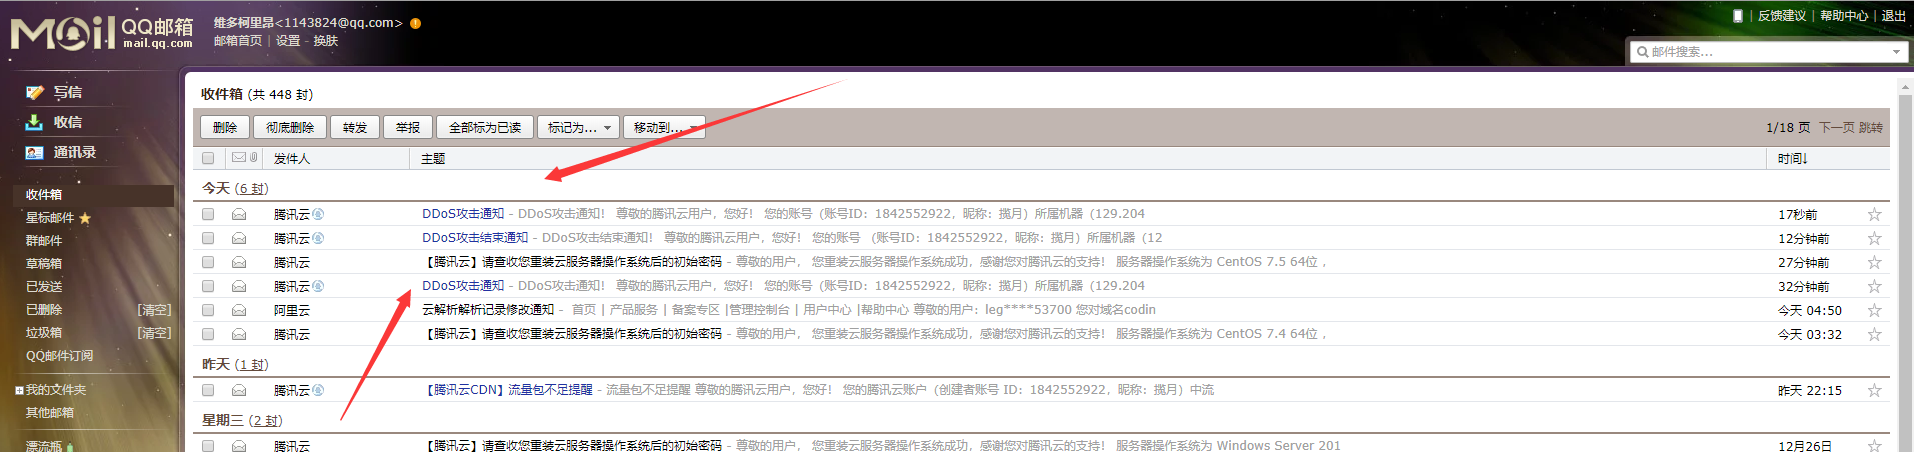Click the orange alert icon beside the email address
The image size is (1914, 452).
tap(416, 23)
